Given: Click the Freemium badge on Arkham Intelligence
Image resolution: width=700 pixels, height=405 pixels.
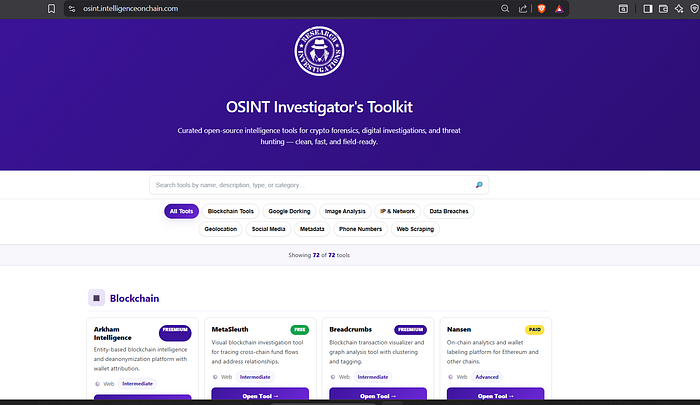Looking at the screenshot, I should 175,333.
